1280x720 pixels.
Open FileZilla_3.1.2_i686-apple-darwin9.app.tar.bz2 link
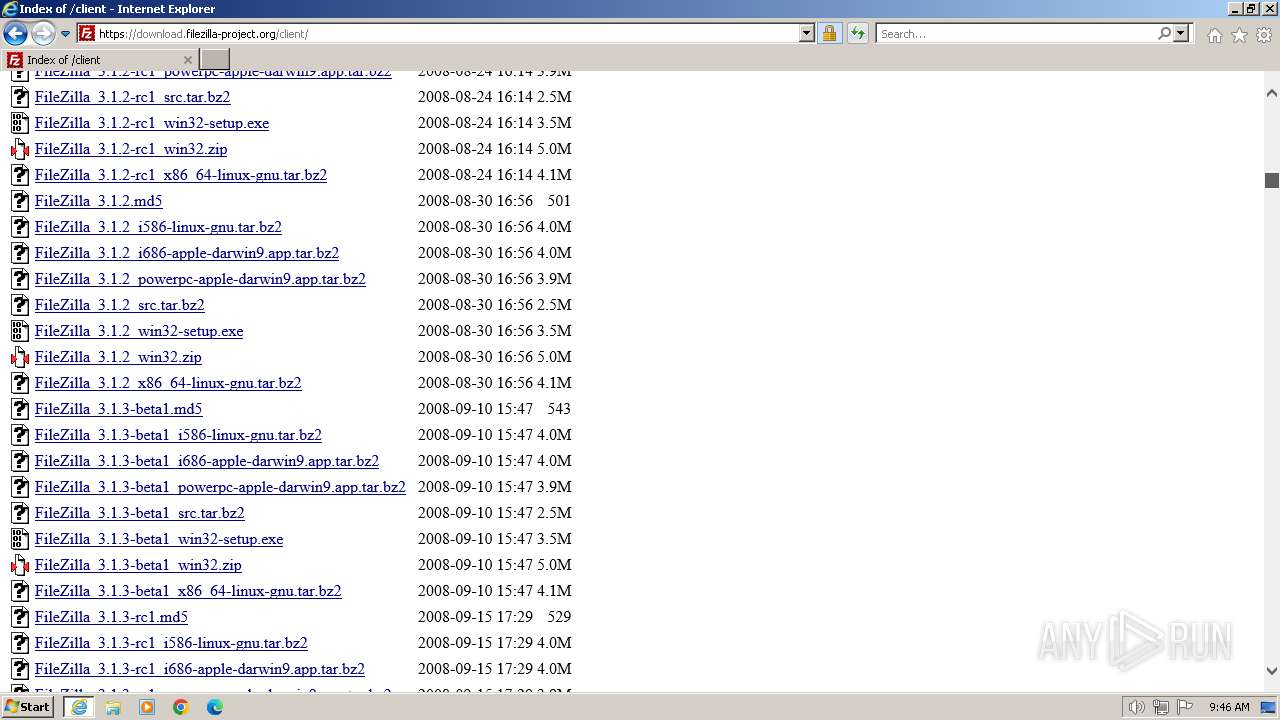pos(186,253)
